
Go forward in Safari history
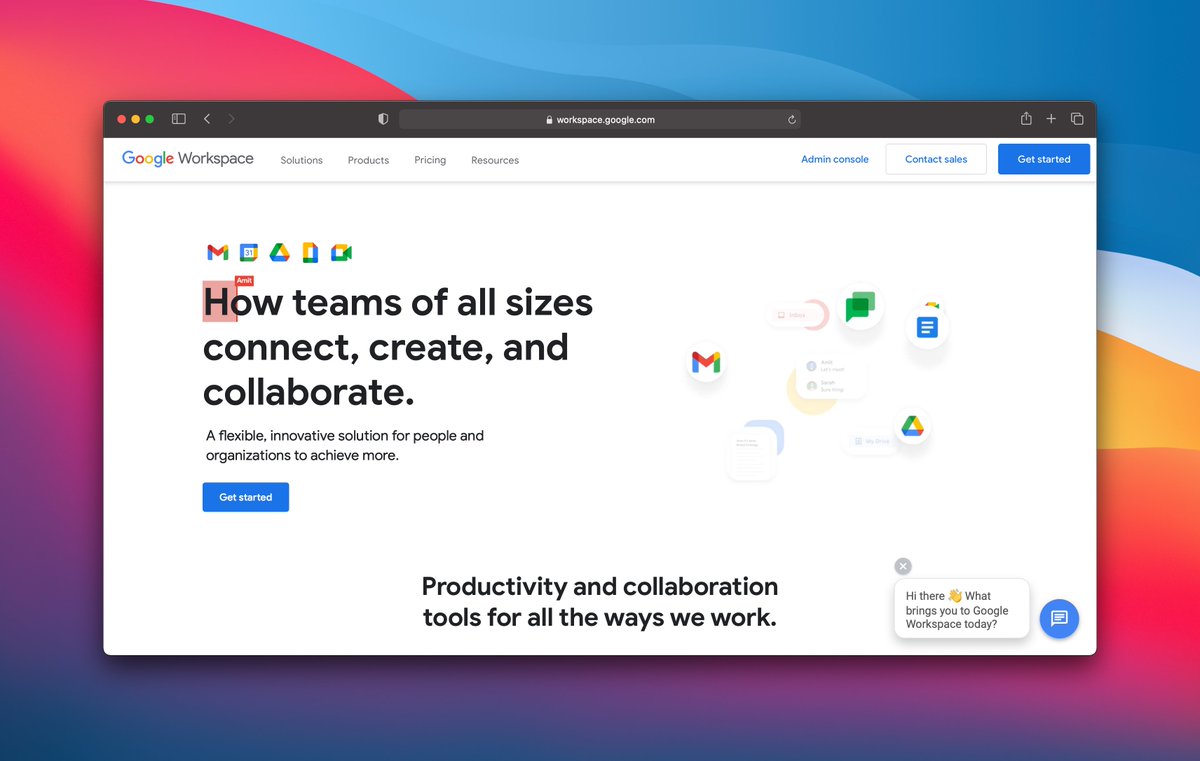(232, 119)
